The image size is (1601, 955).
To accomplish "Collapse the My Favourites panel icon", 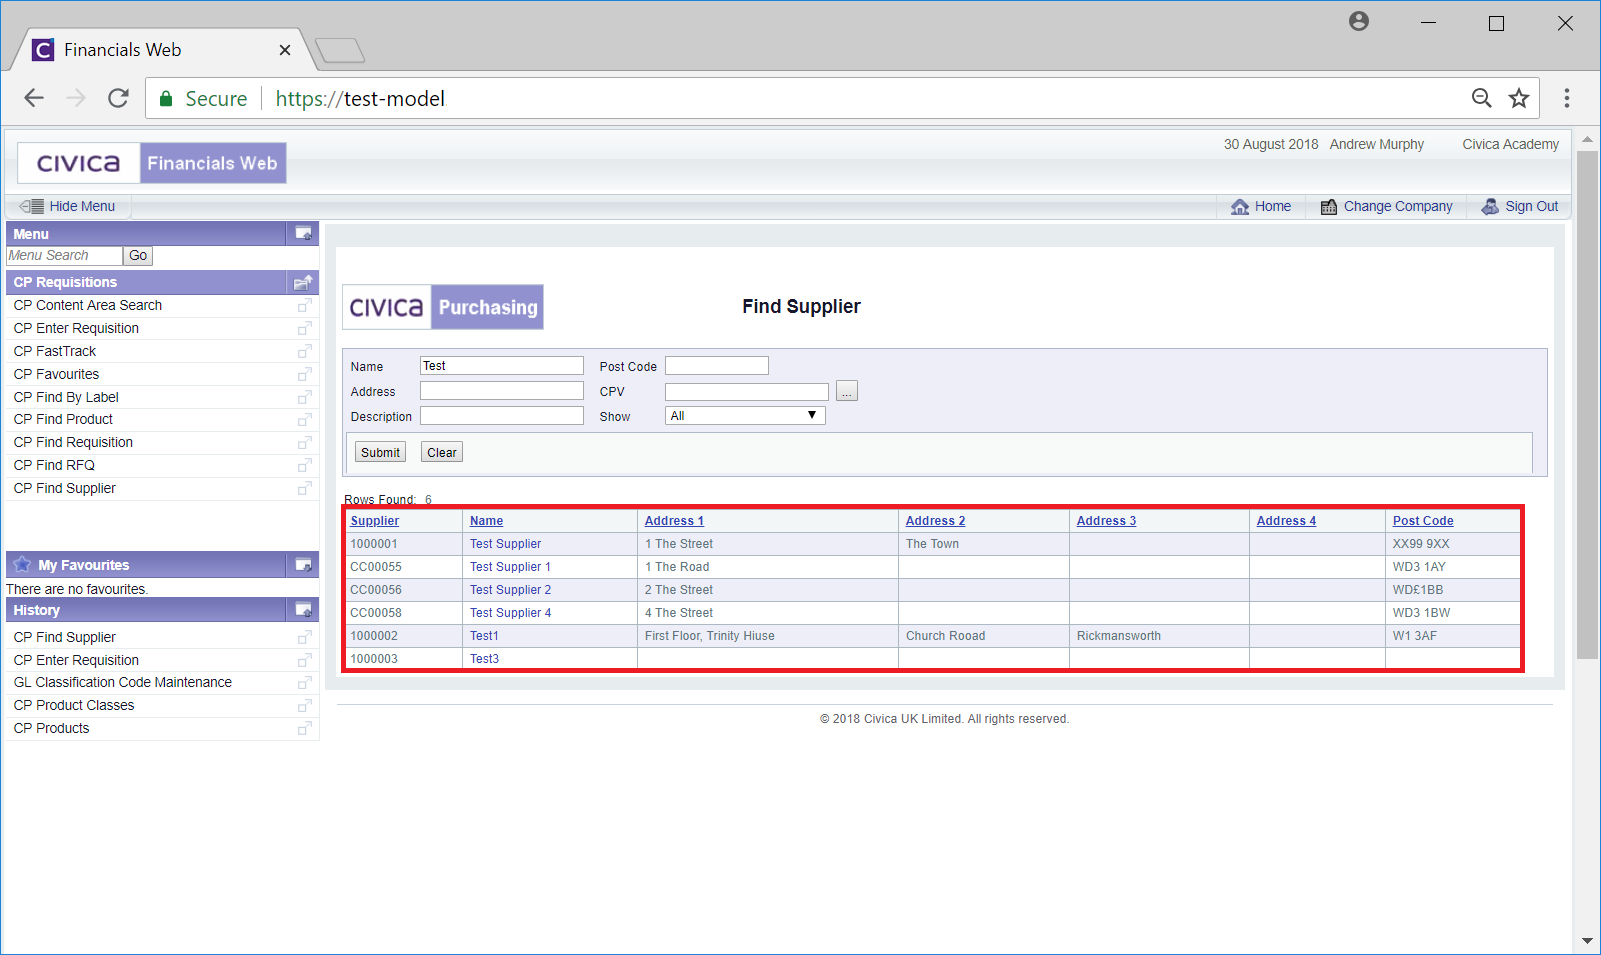I will pyautogui.click(x=303, y=565).
